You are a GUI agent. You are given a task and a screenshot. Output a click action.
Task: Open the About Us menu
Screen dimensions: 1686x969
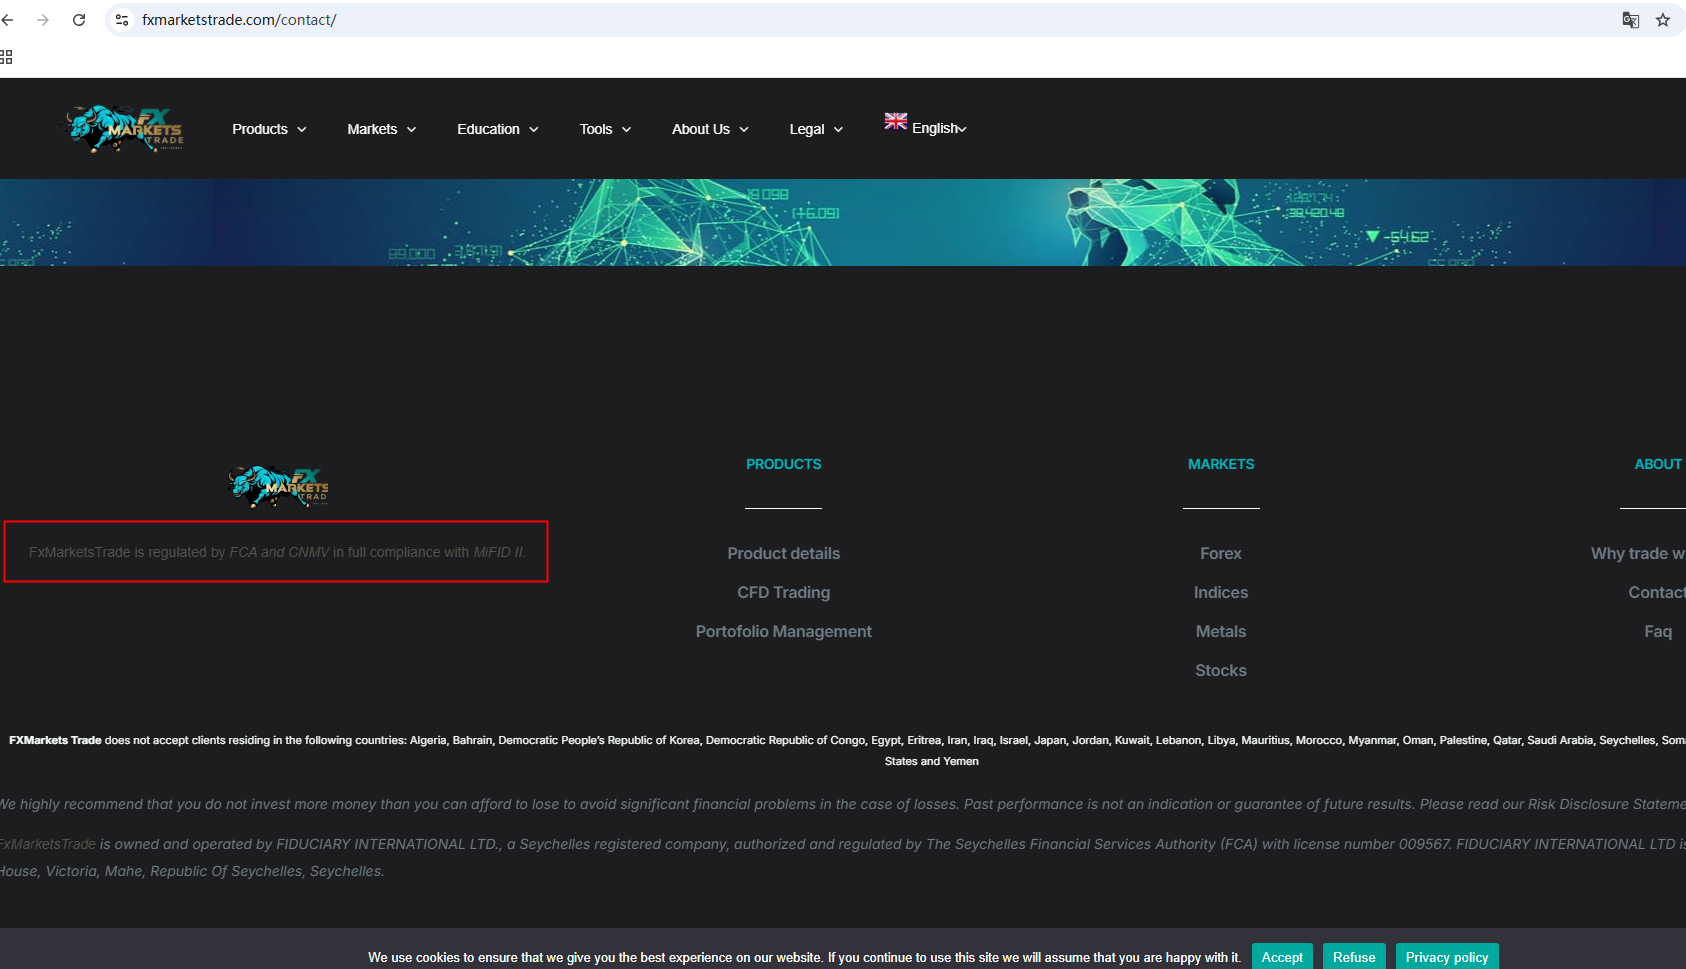[x=710, y=129]
